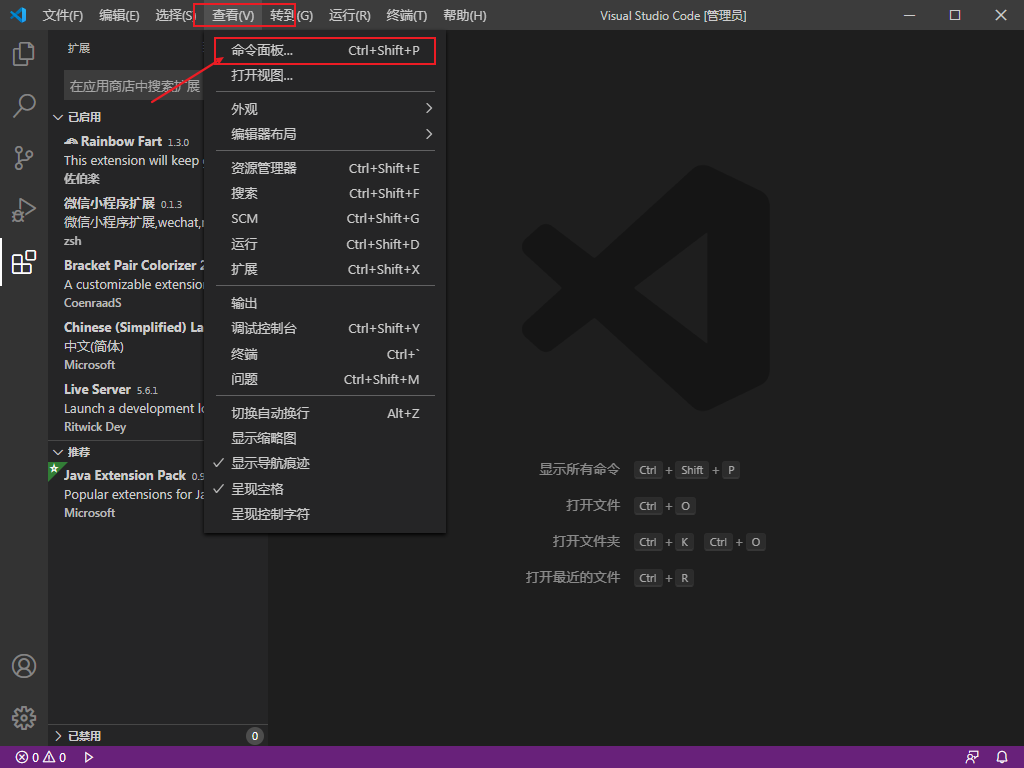
Task: Select the Extensions activity bar icon
Action: pyautogui.click(x=24, y=262)
